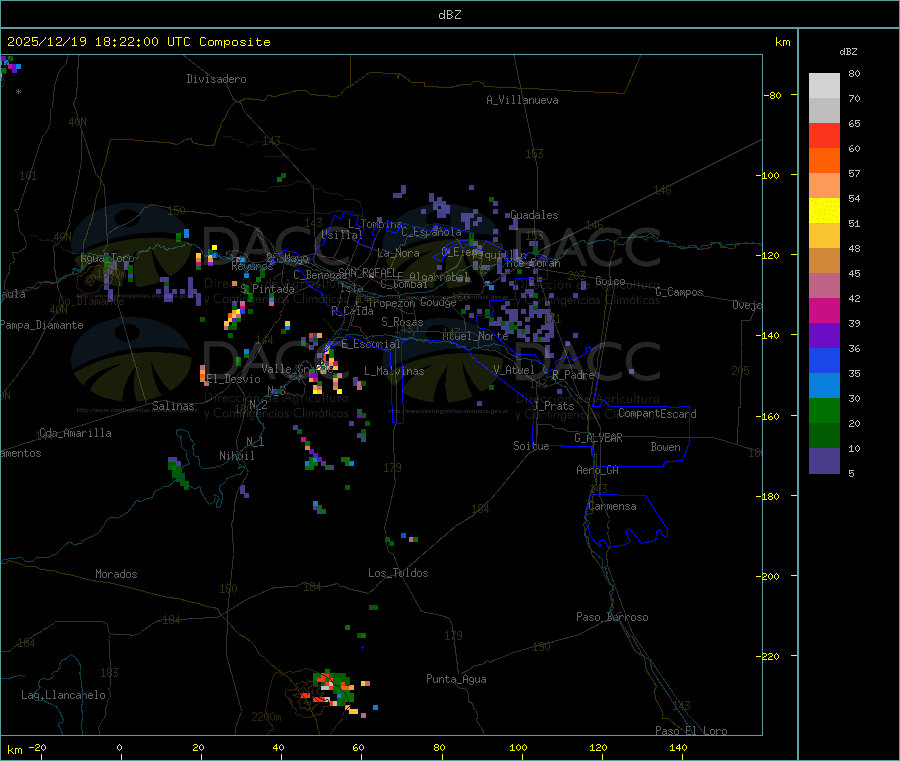This screenshot has height=761, width=900.
Task: Click the Carmensa location label
Action: [x=612, y=506]
